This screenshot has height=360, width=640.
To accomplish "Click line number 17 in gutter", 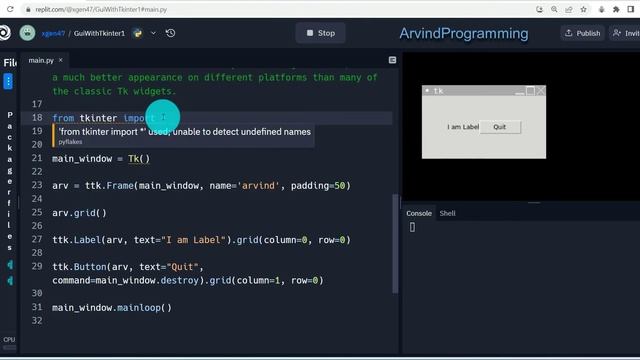I will coord(37,104).
